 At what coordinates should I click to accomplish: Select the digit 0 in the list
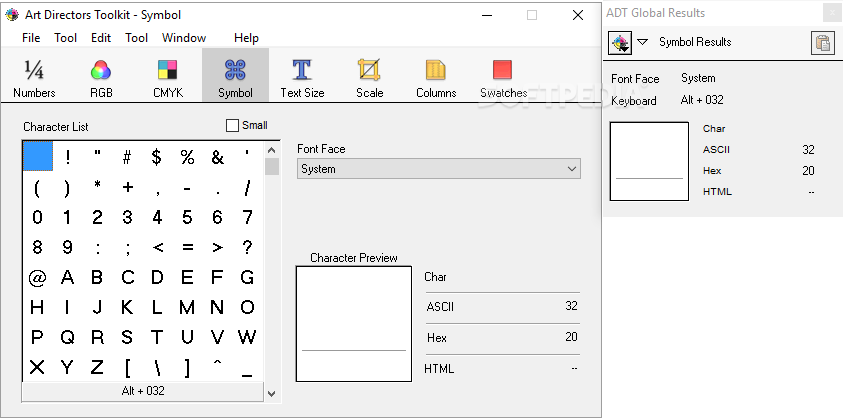click(x=37, y=217)
